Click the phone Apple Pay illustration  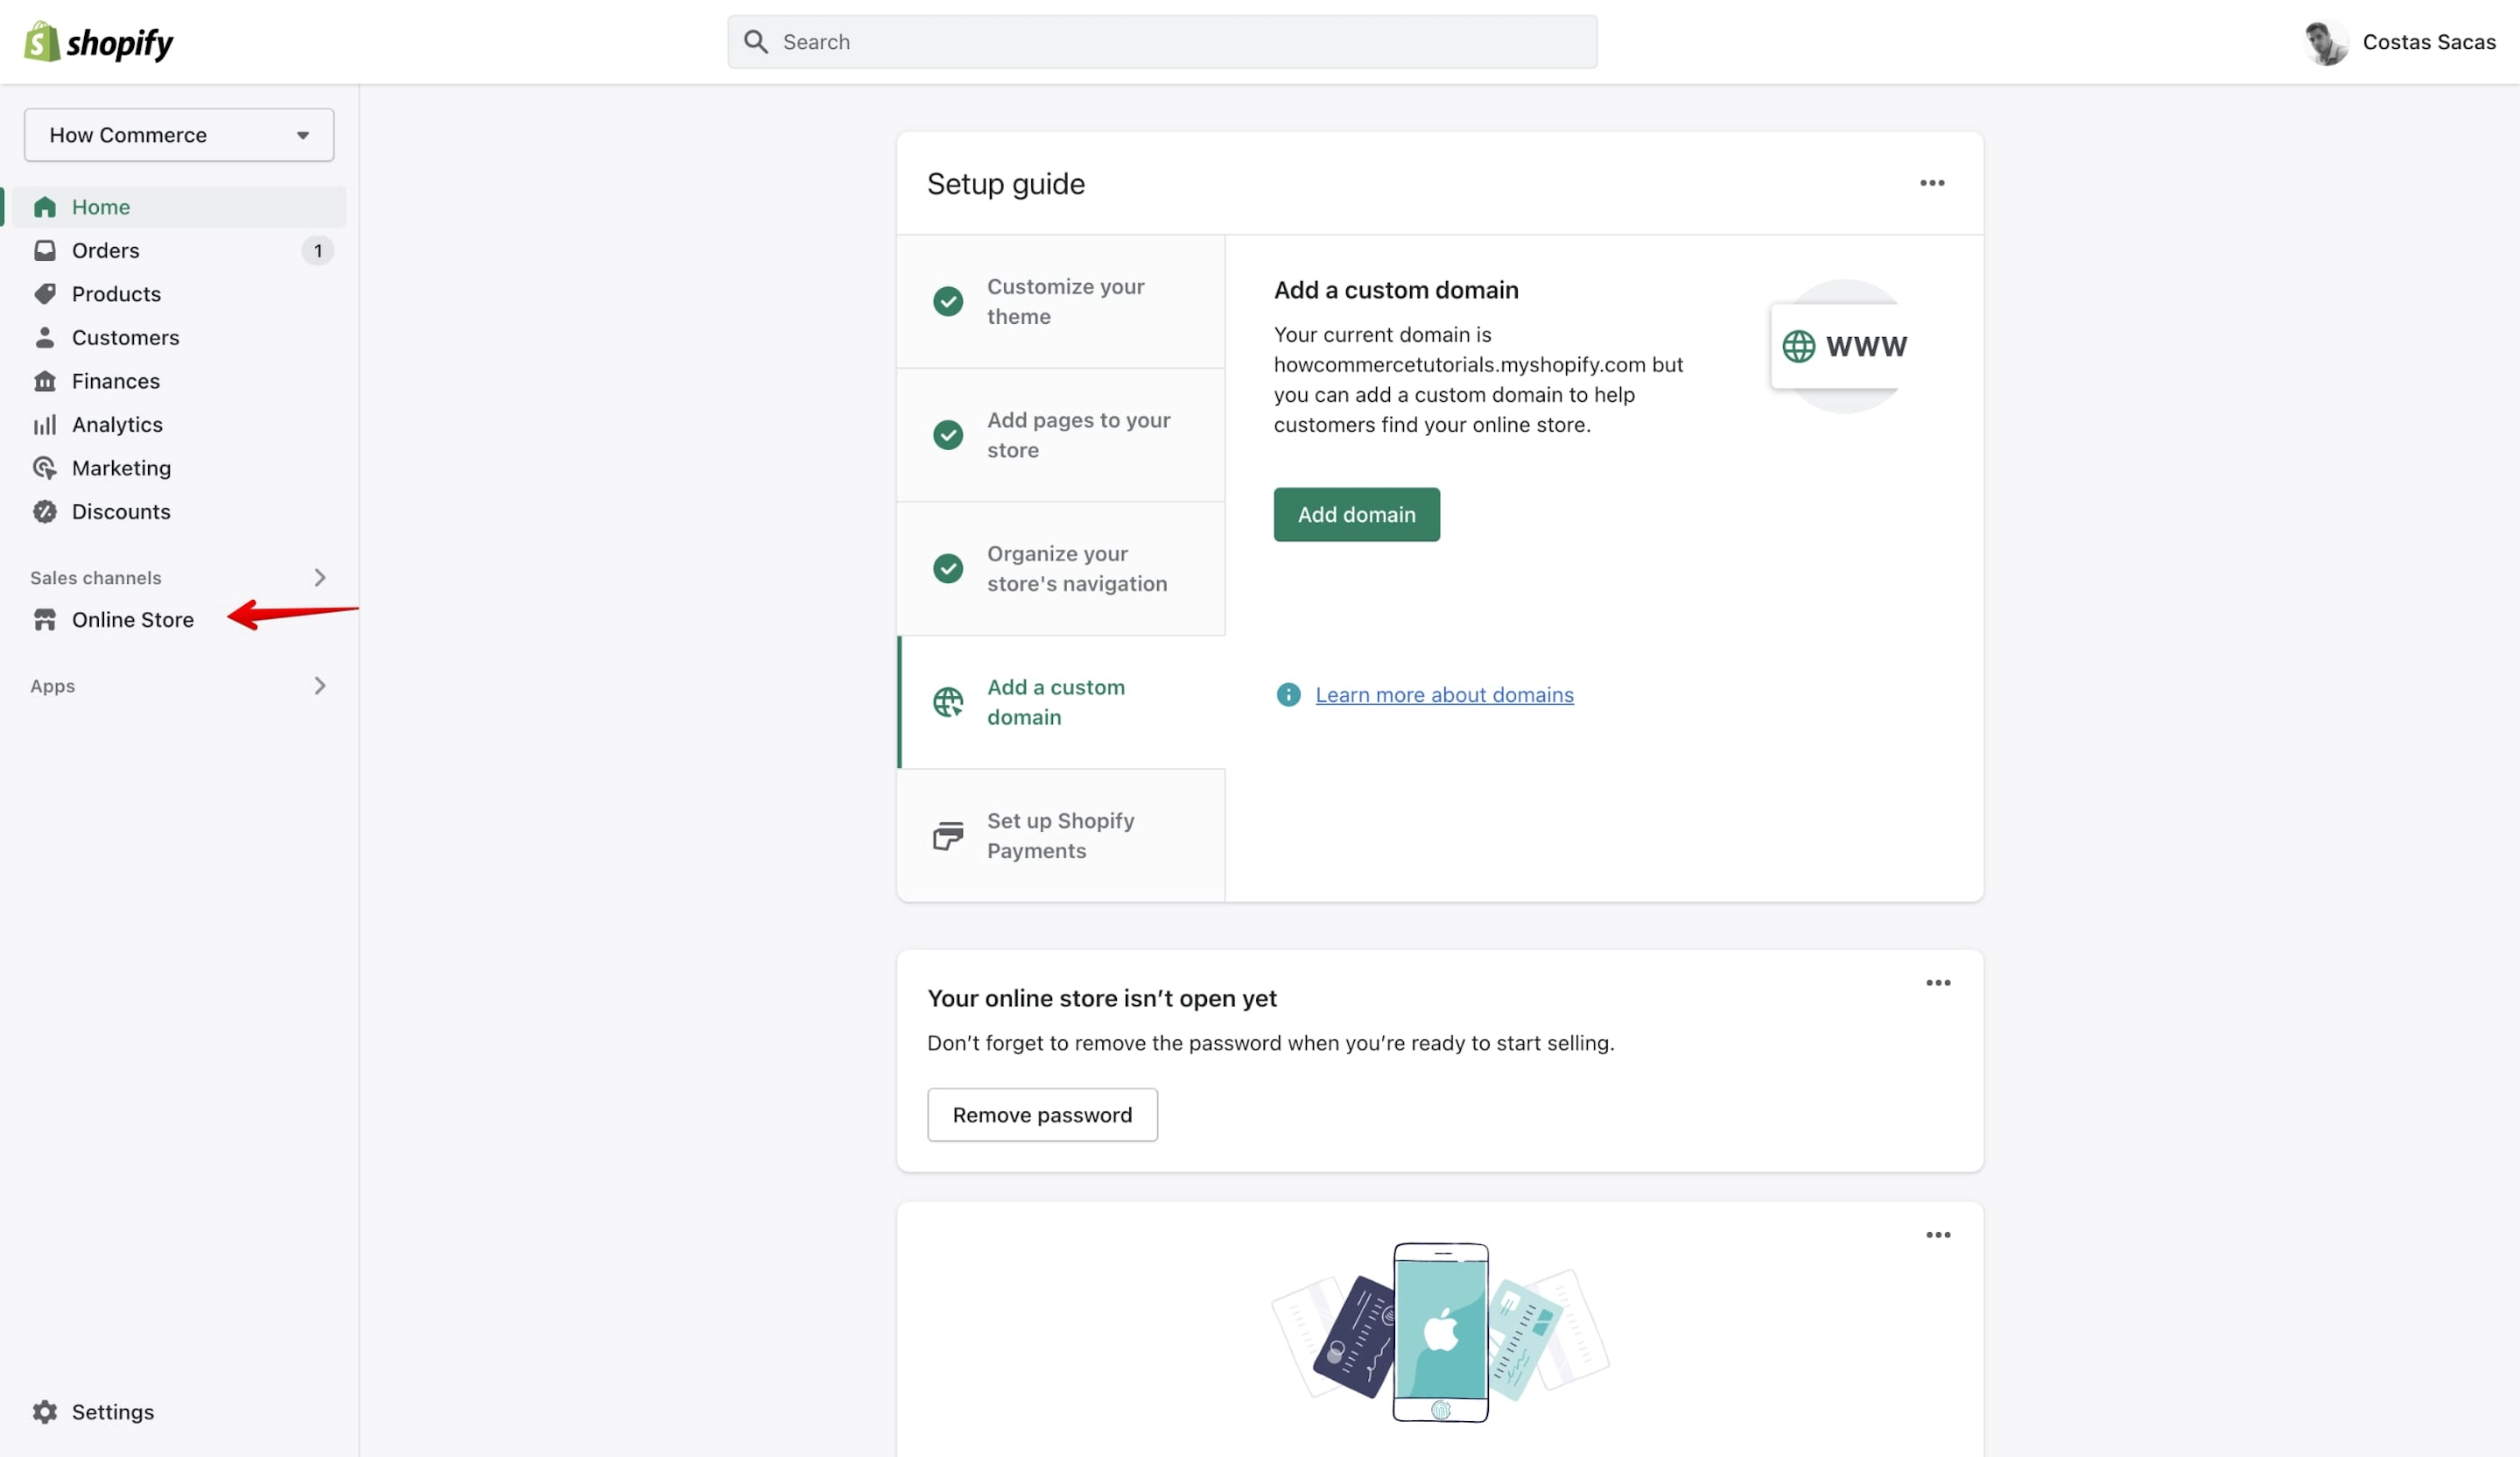pos(1440,1332)
